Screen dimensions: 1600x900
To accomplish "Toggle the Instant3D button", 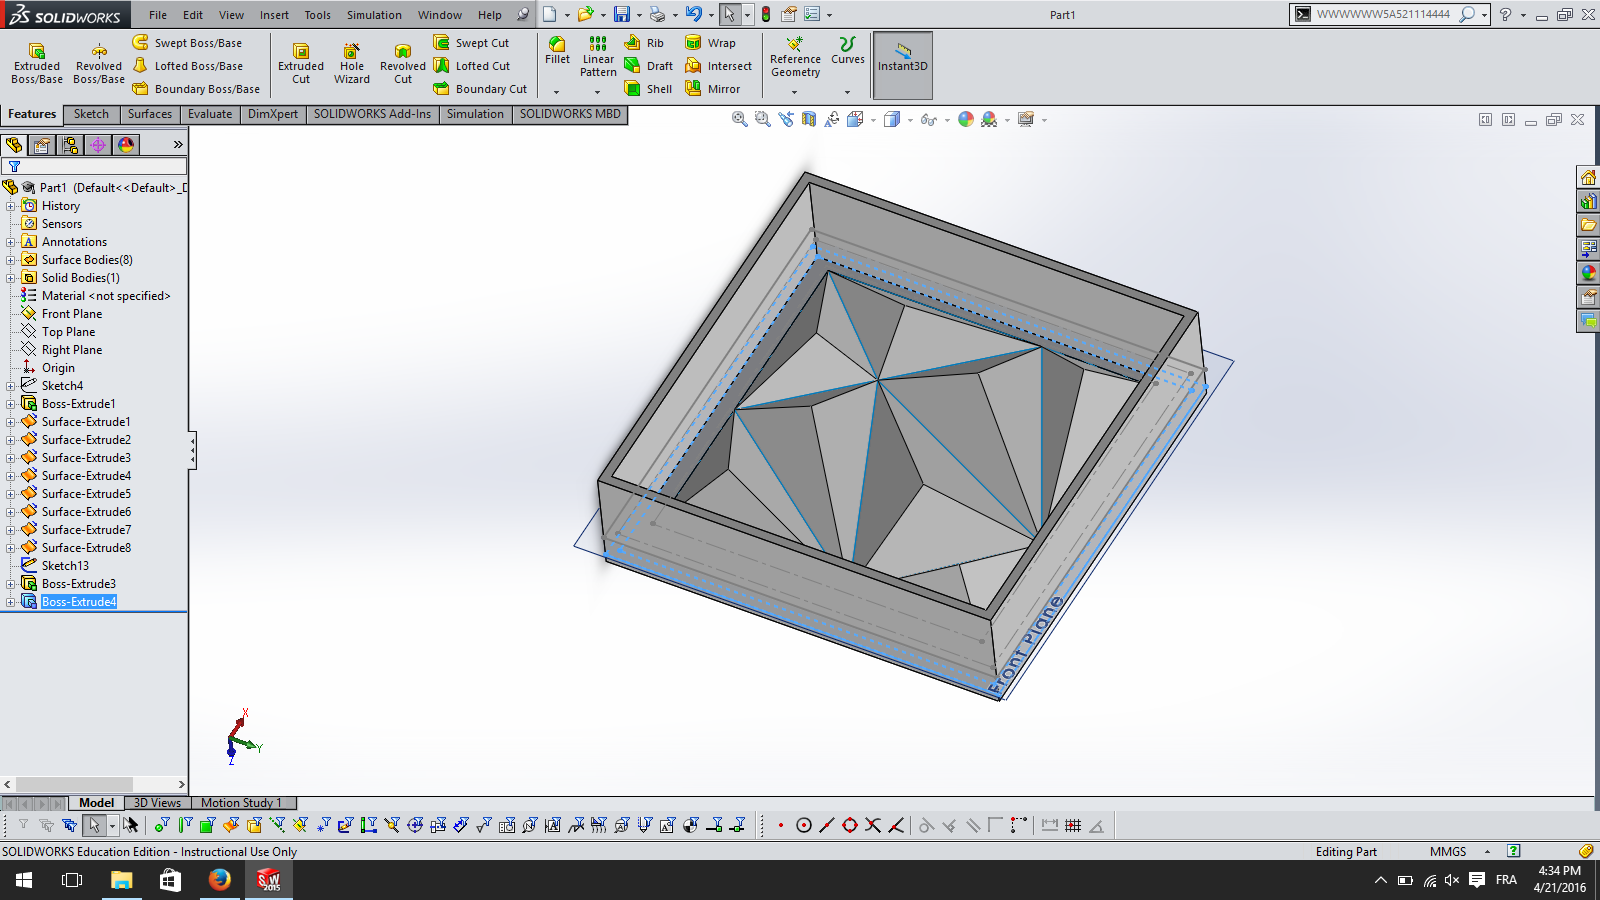I will [903, 65].
